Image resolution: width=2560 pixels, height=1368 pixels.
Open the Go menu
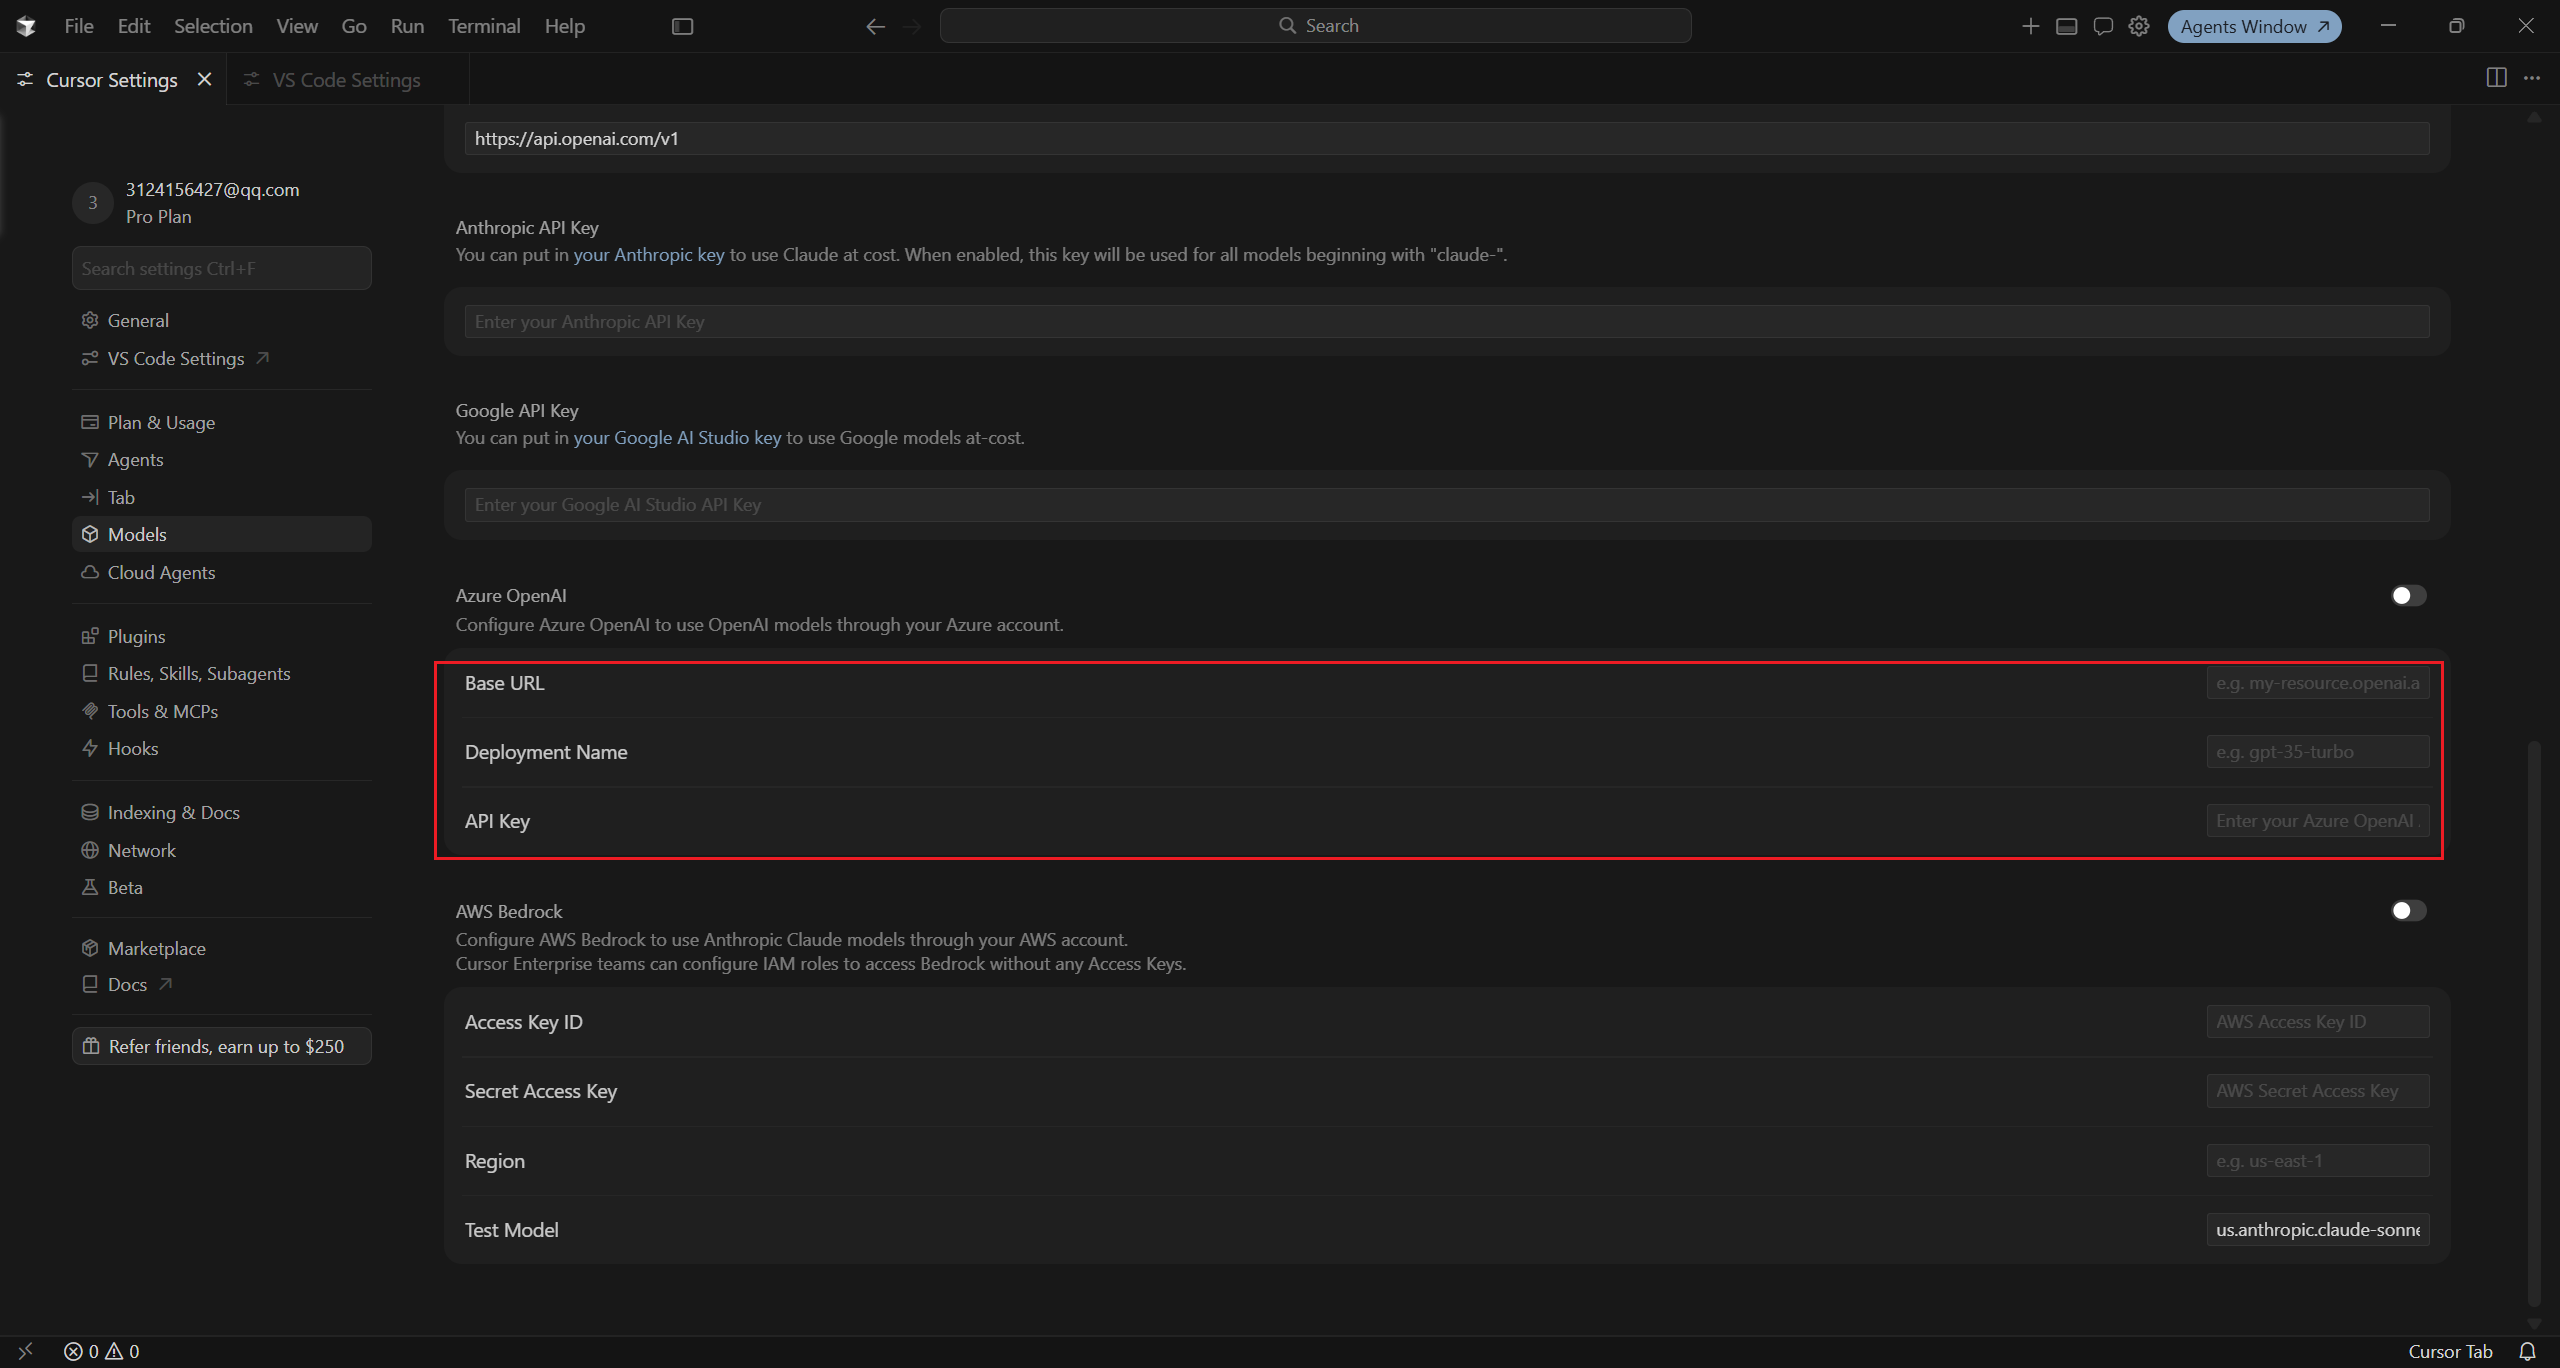click(354, 26)
